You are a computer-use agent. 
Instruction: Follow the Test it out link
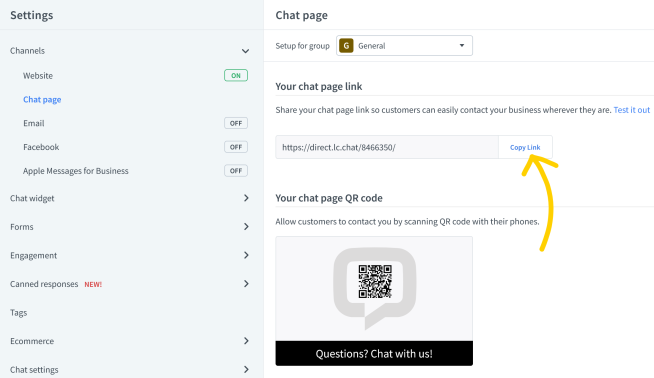pyautogui.click(x=631, y=110)
